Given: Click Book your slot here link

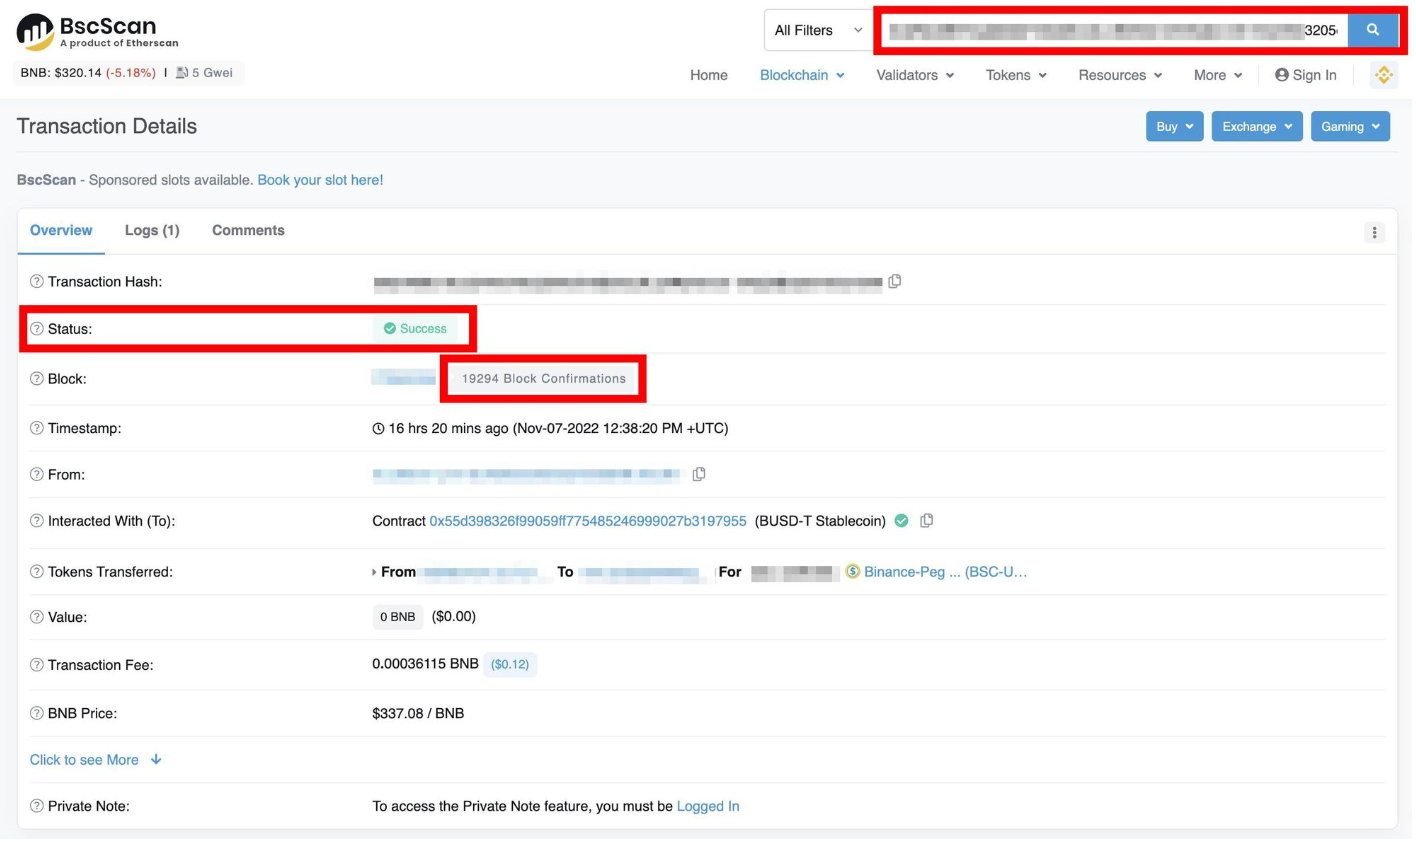Looking at the screenshot, I should coord(321,181).
